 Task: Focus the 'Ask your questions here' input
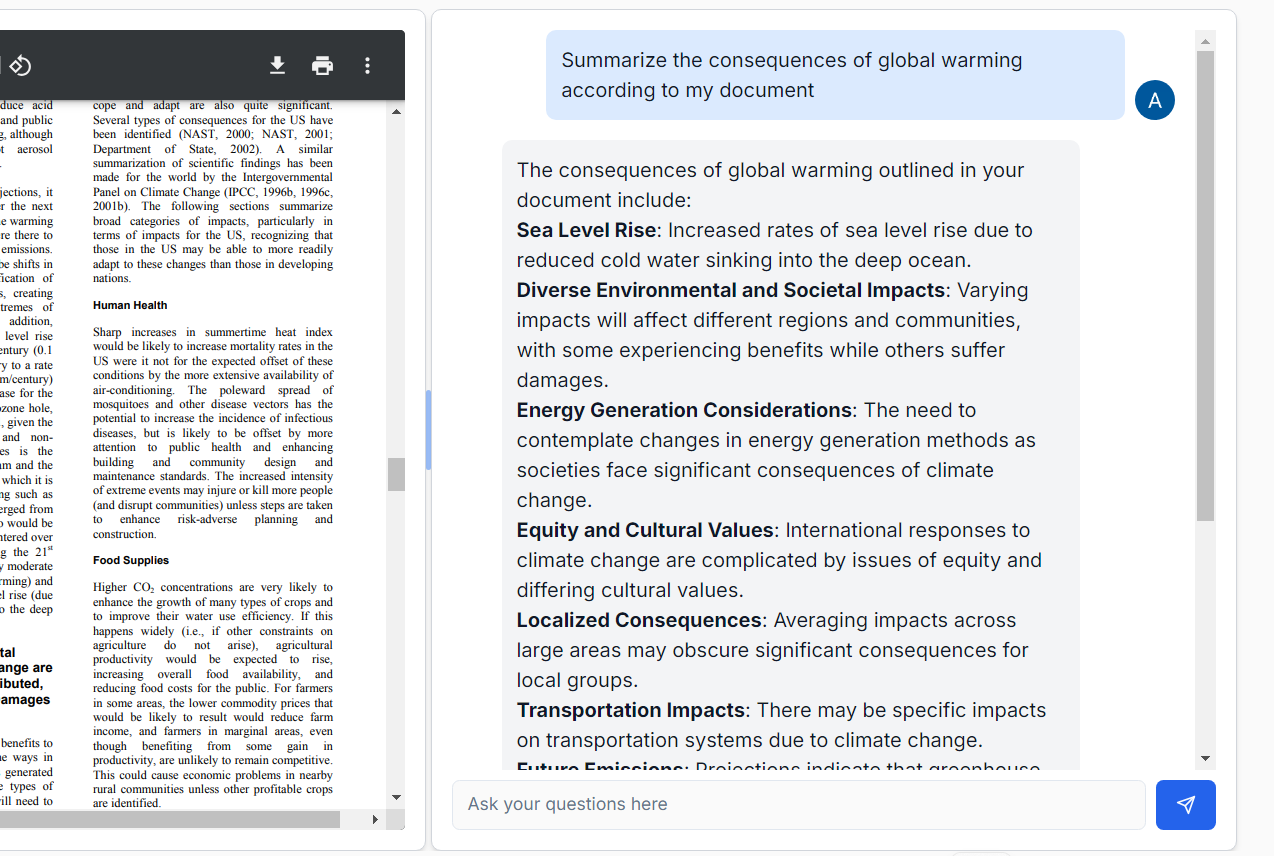click(799, 805)
